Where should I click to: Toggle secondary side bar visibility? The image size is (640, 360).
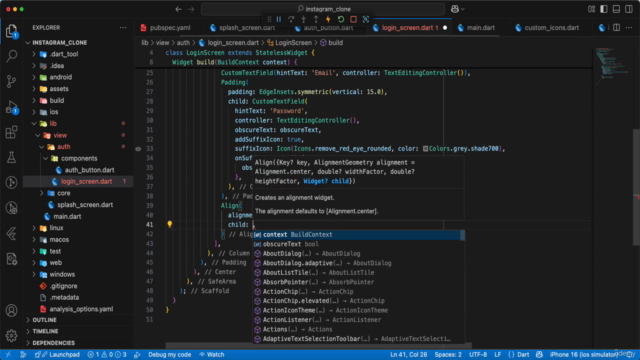[629, 9]
